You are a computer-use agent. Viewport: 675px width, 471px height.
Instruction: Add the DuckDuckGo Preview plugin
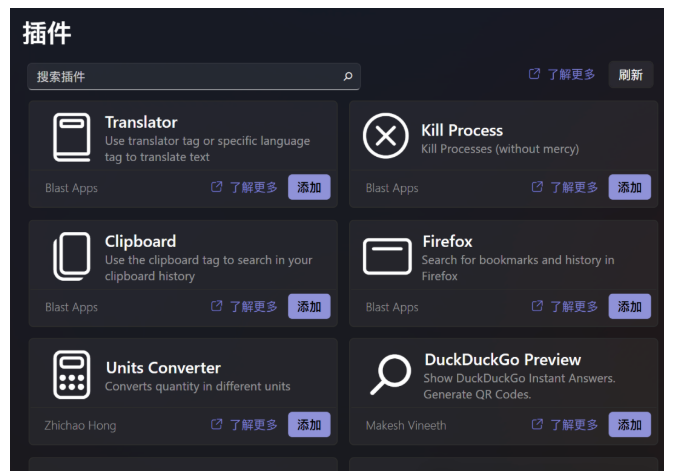629,425
